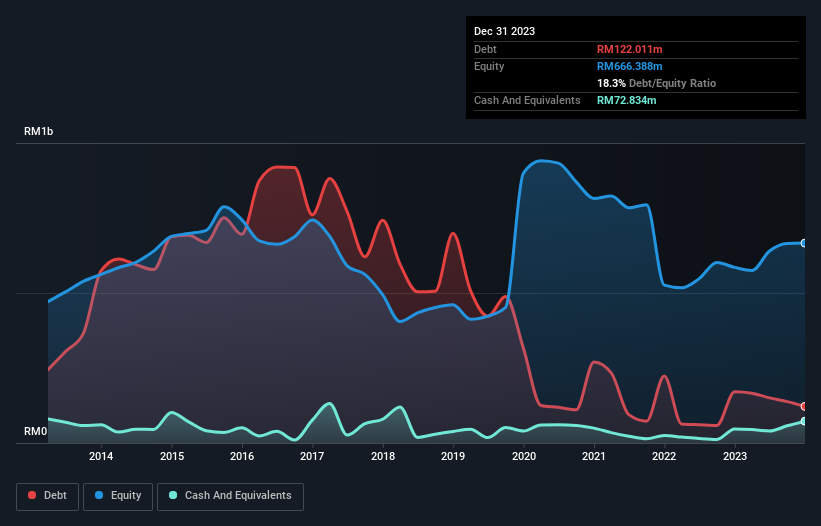Screen dimensions: 821x526
Task: Click the 2023 x-axis label
Action: pos(735,456)
